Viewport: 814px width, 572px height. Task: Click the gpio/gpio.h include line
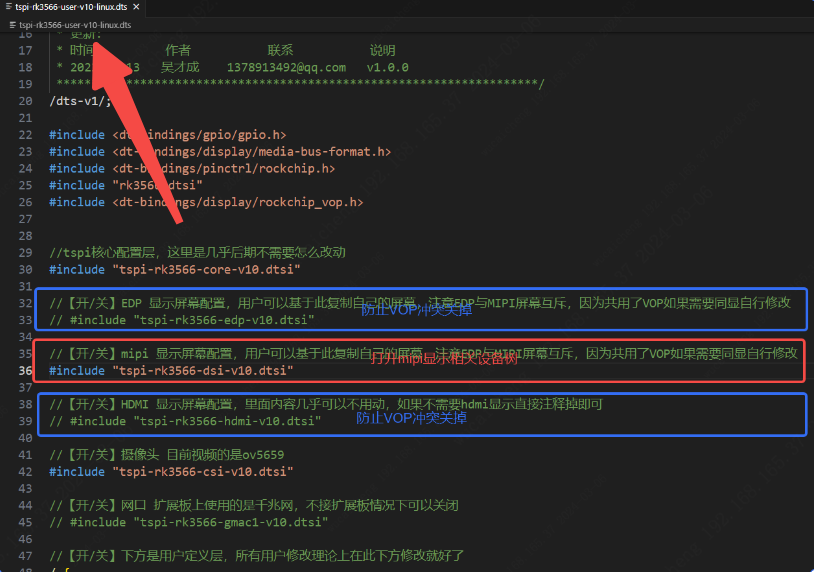click(x=168, y=134)
